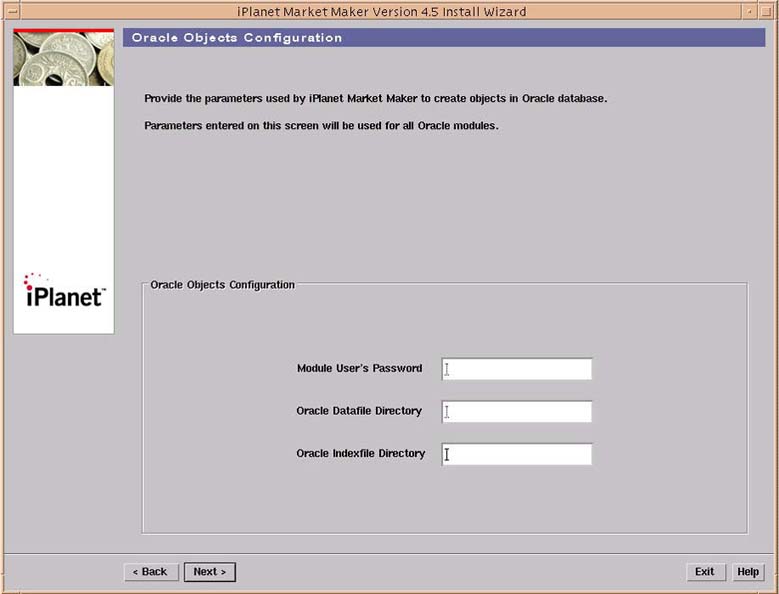Click the Oracle Datafile Directory label
The width and height of the screenshot is (779, 594).
[359, 411]
